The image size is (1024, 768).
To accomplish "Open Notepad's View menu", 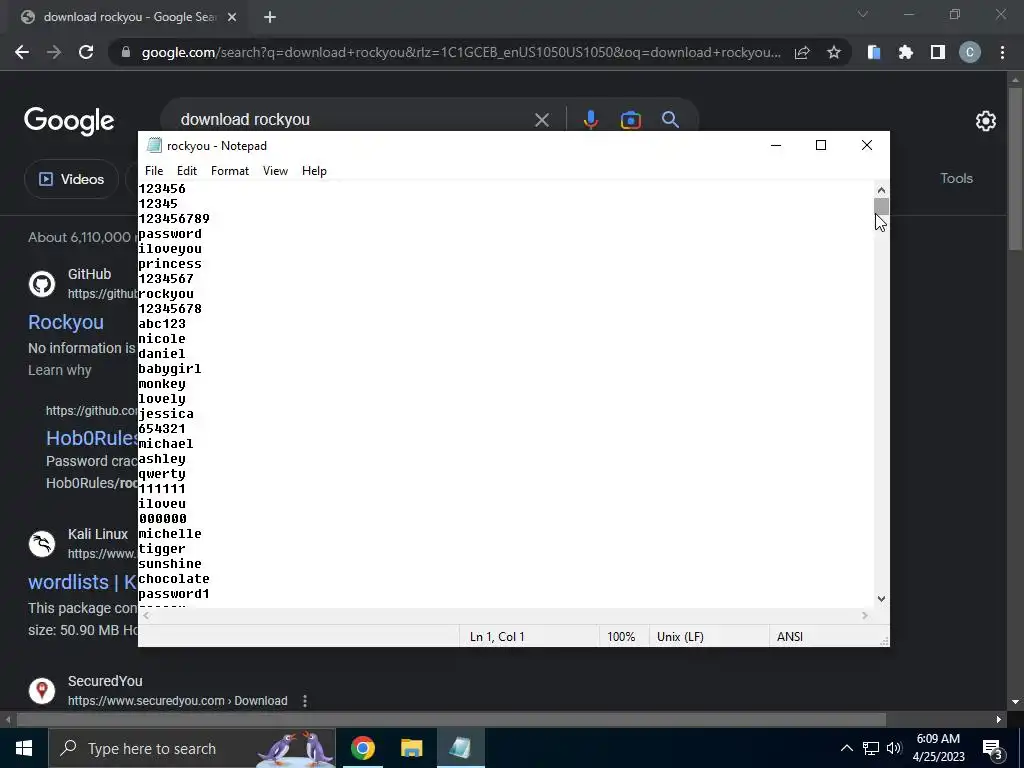I will point(276,170).
